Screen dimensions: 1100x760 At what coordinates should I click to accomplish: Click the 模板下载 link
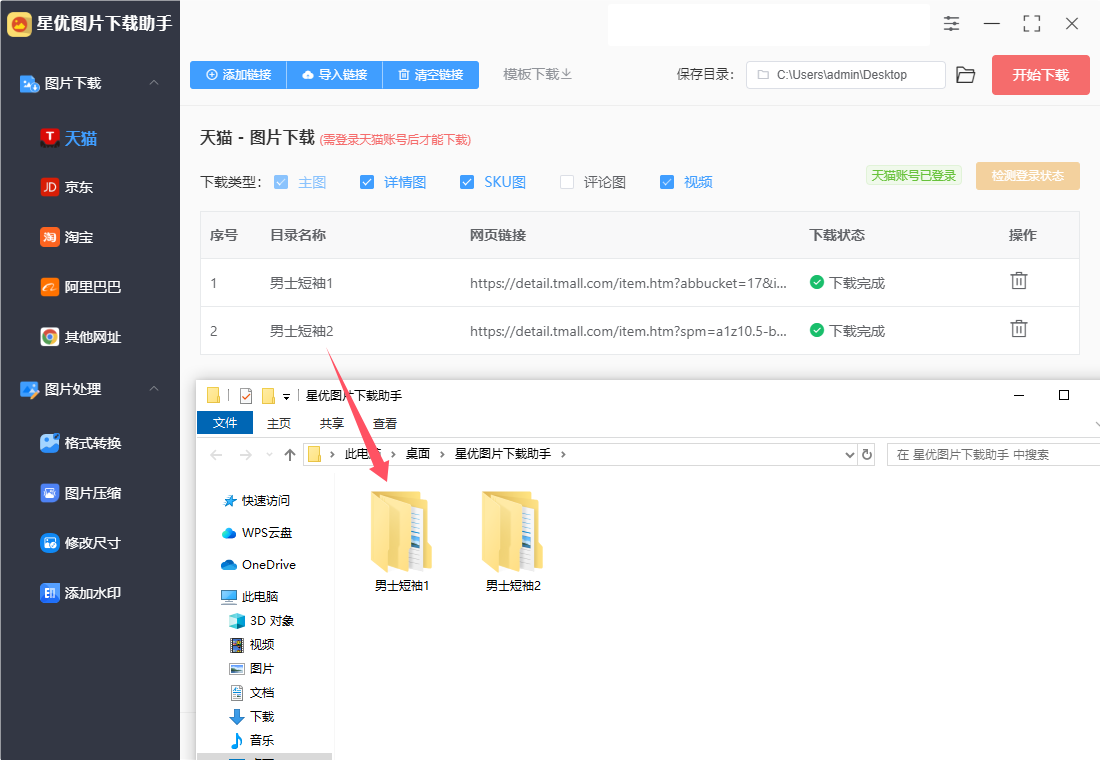537,74
